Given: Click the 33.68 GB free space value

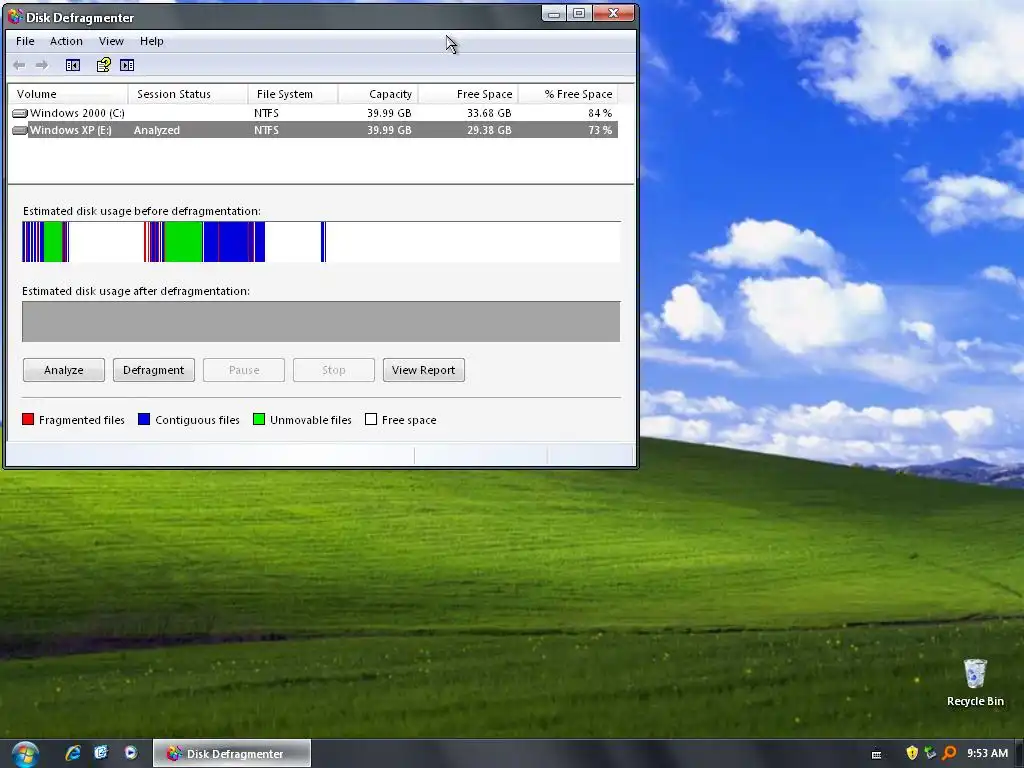Looking at the screenshot, I should pos(489,113).
